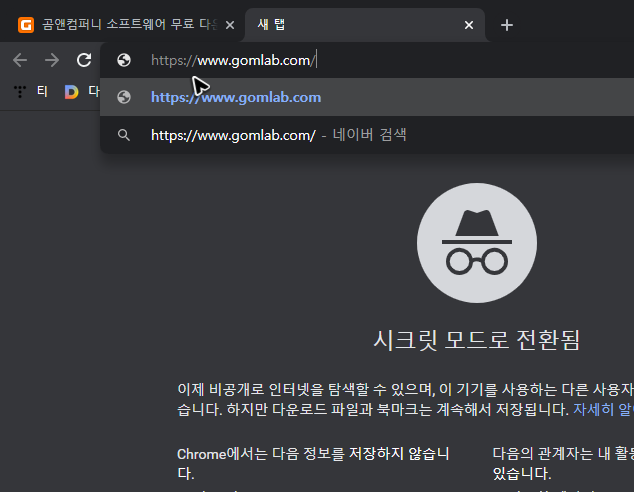Viewport: 634px width, 492px height.
Task: Click the magnifier icon in search suggestion
Action: (x=124, y=135)
